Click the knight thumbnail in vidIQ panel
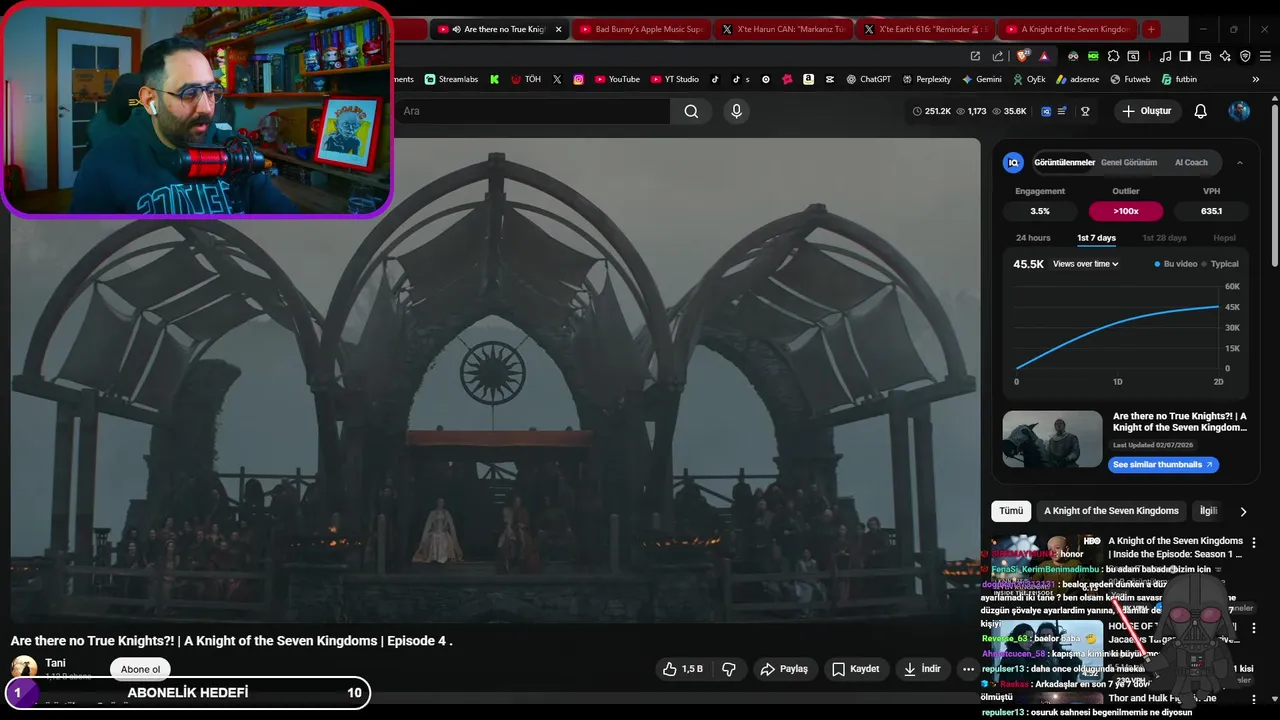The width and height of the screenshot is (1280, 720). (1052, 439)
